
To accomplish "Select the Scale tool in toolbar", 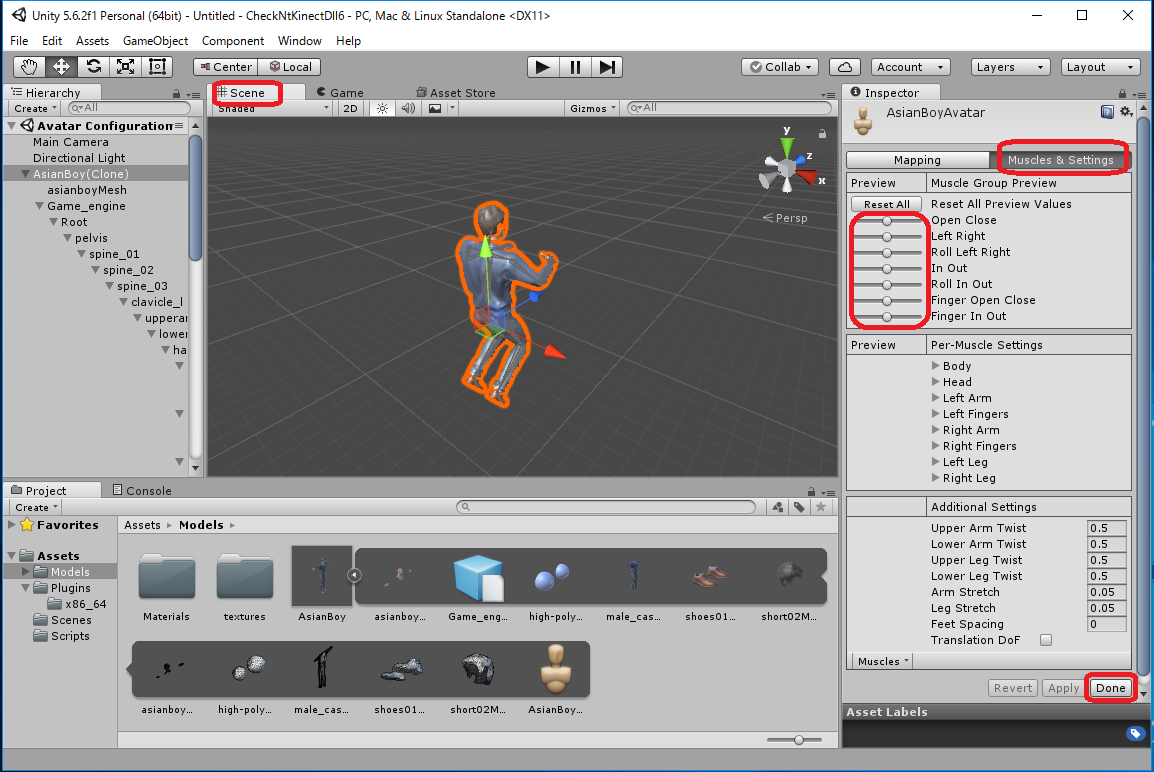I will [x=125, y=67].
